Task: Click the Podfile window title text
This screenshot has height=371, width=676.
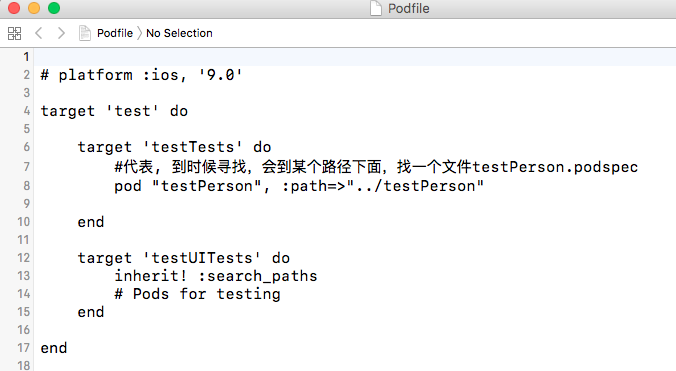Action: 408,8
